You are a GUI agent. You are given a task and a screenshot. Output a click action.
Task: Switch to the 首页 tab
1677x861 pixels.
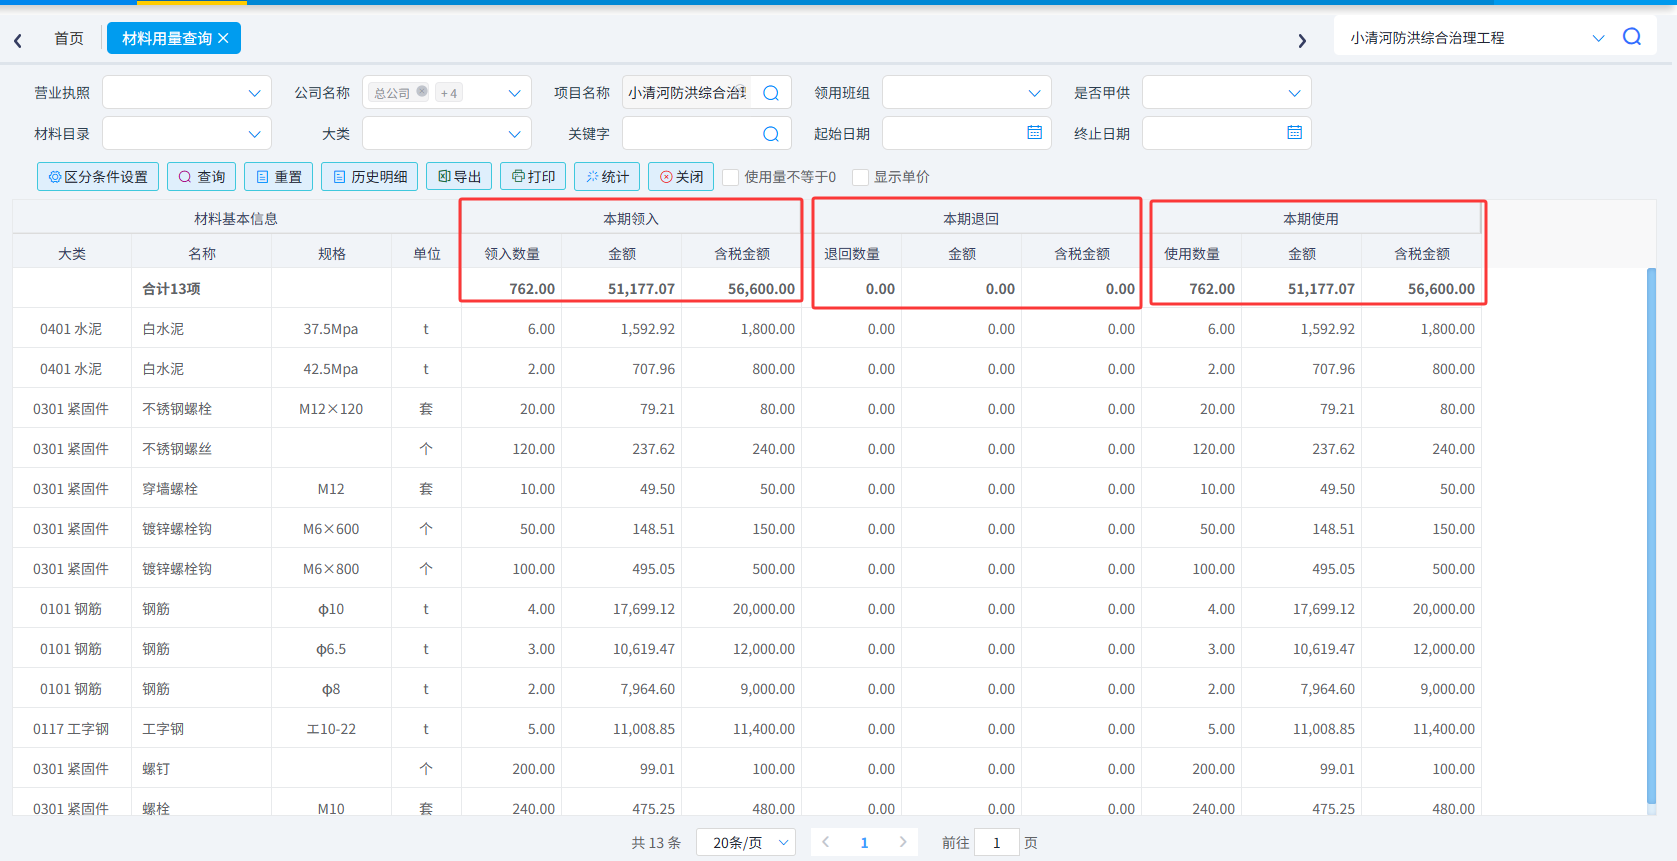coord(69,38)
